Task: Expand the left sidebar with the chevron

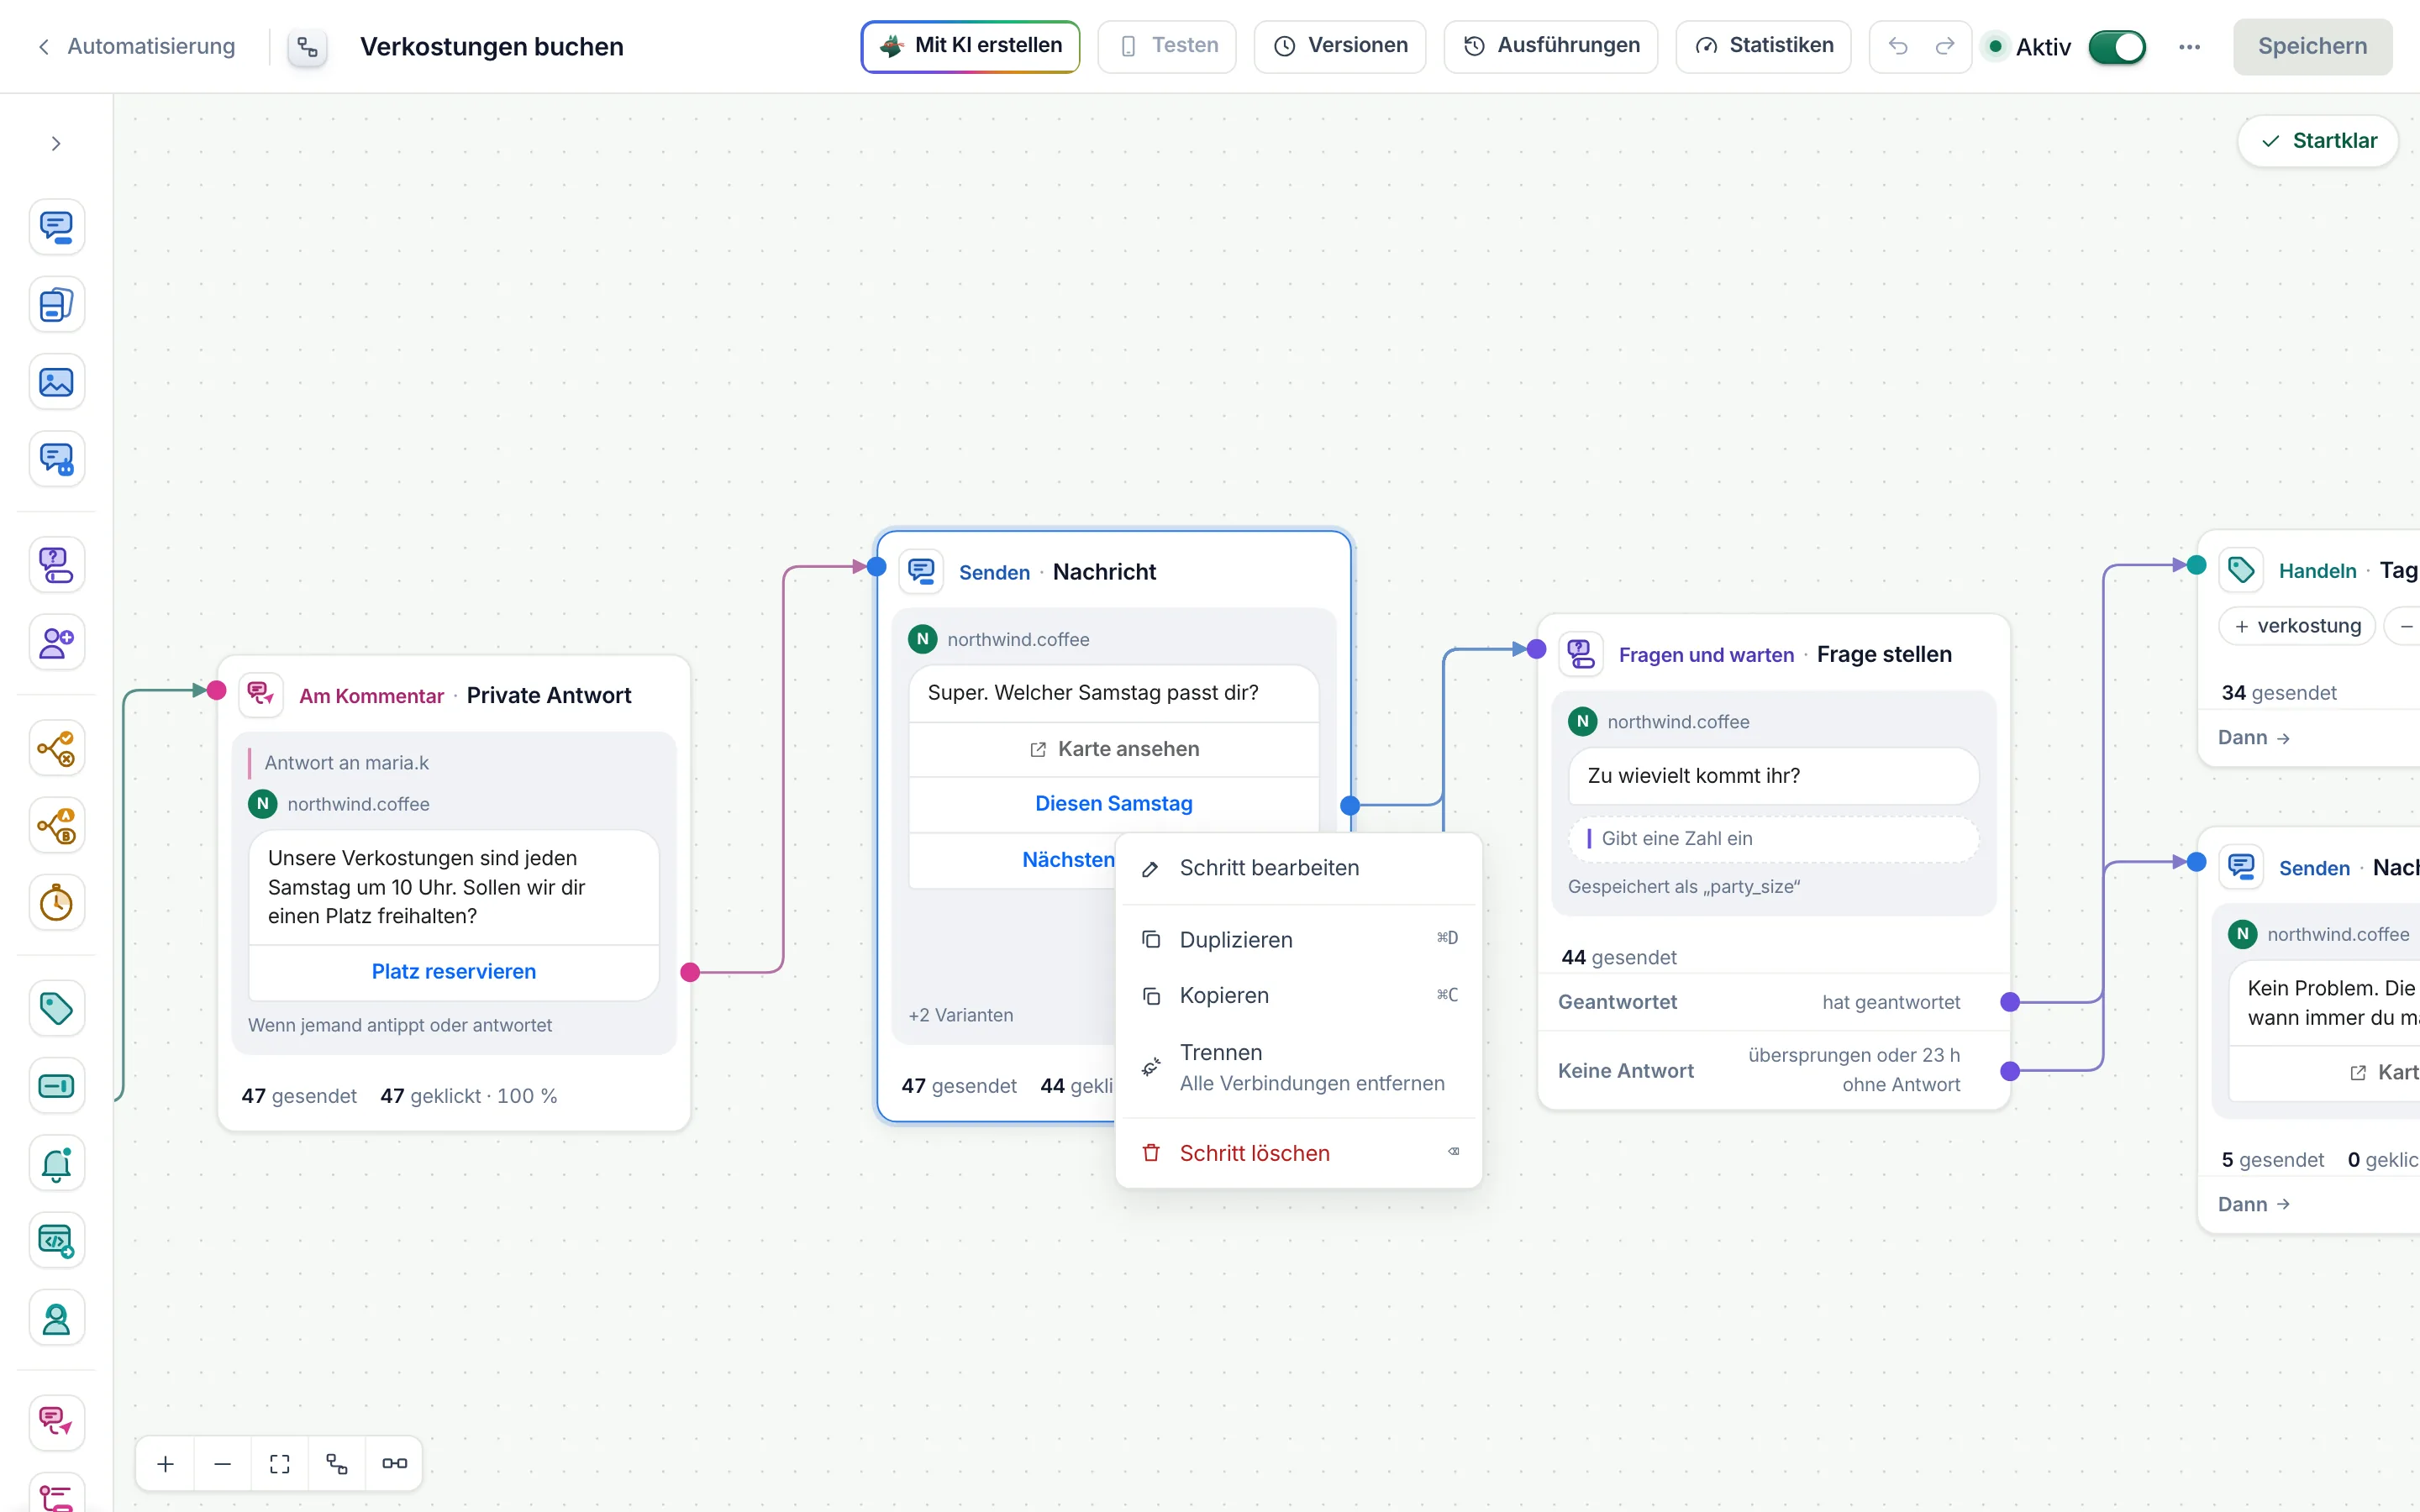Action: 56,144
